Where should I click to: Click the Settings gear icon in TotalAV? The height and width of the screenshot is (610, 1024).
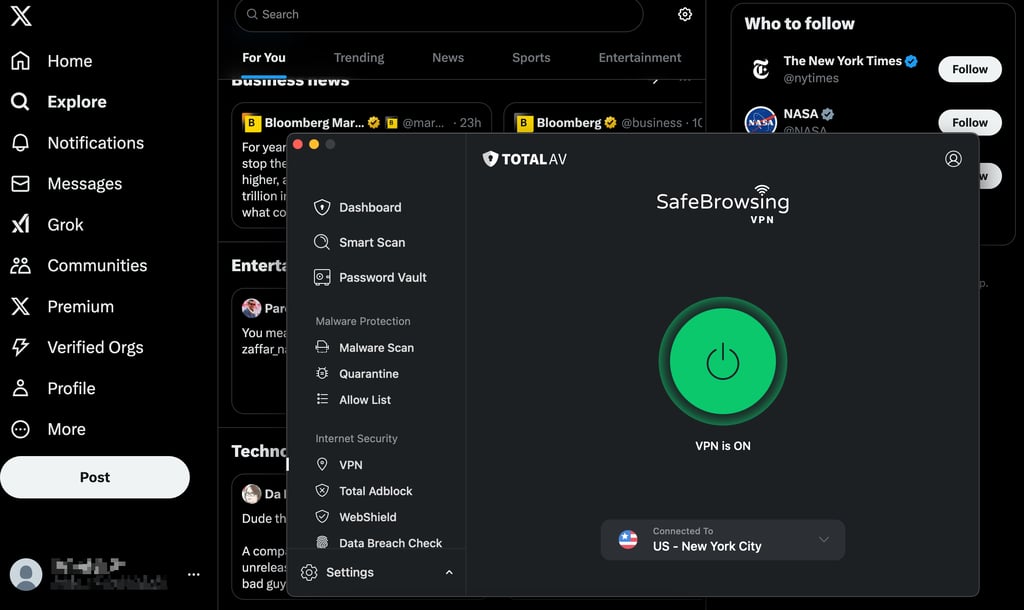click(309, 572)
